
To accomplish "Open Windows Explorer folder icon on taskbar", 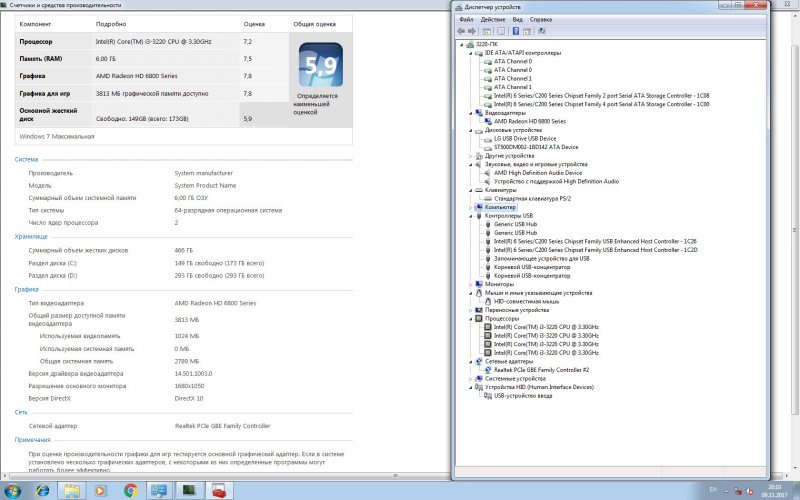I will [72, 491].
